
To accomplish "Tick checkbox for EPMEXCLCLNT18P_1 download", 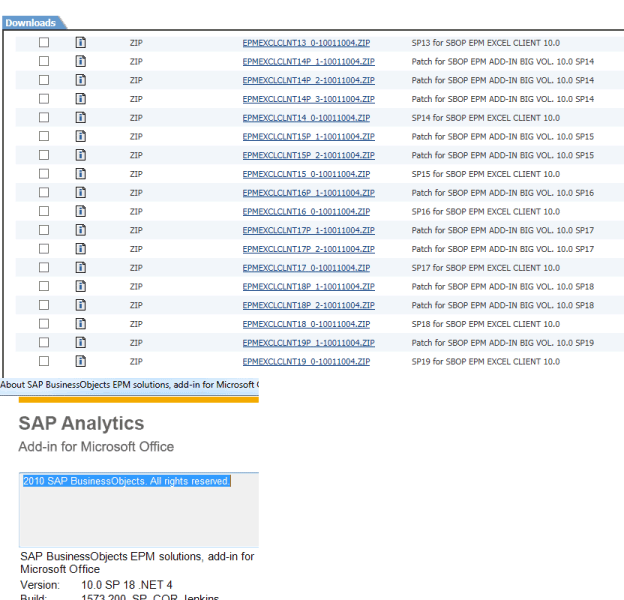I will 44,286.
